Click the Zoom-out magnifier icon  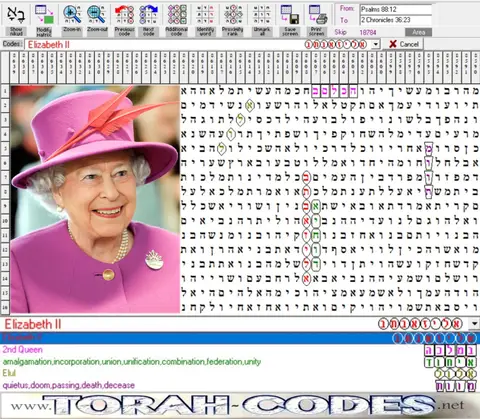click(x=97, y=15)
